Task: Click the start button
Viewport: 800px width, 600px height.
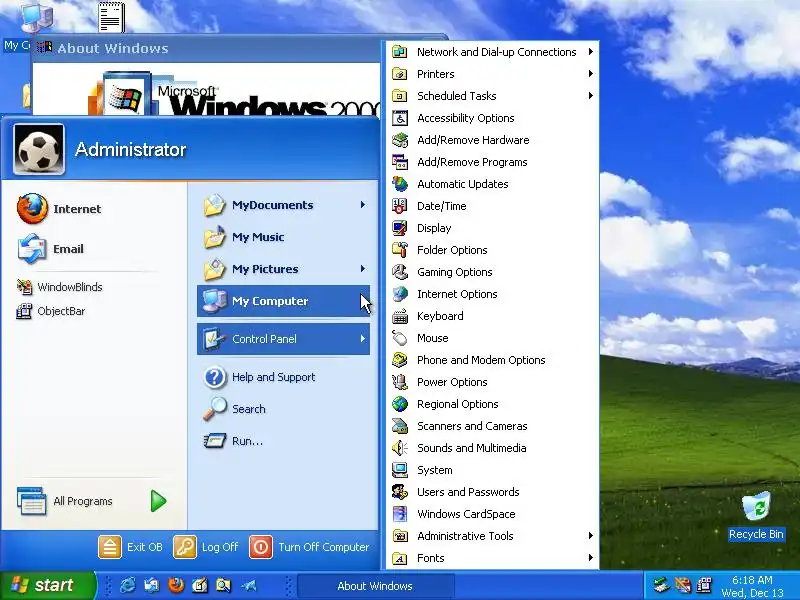Action: (47, 585)
